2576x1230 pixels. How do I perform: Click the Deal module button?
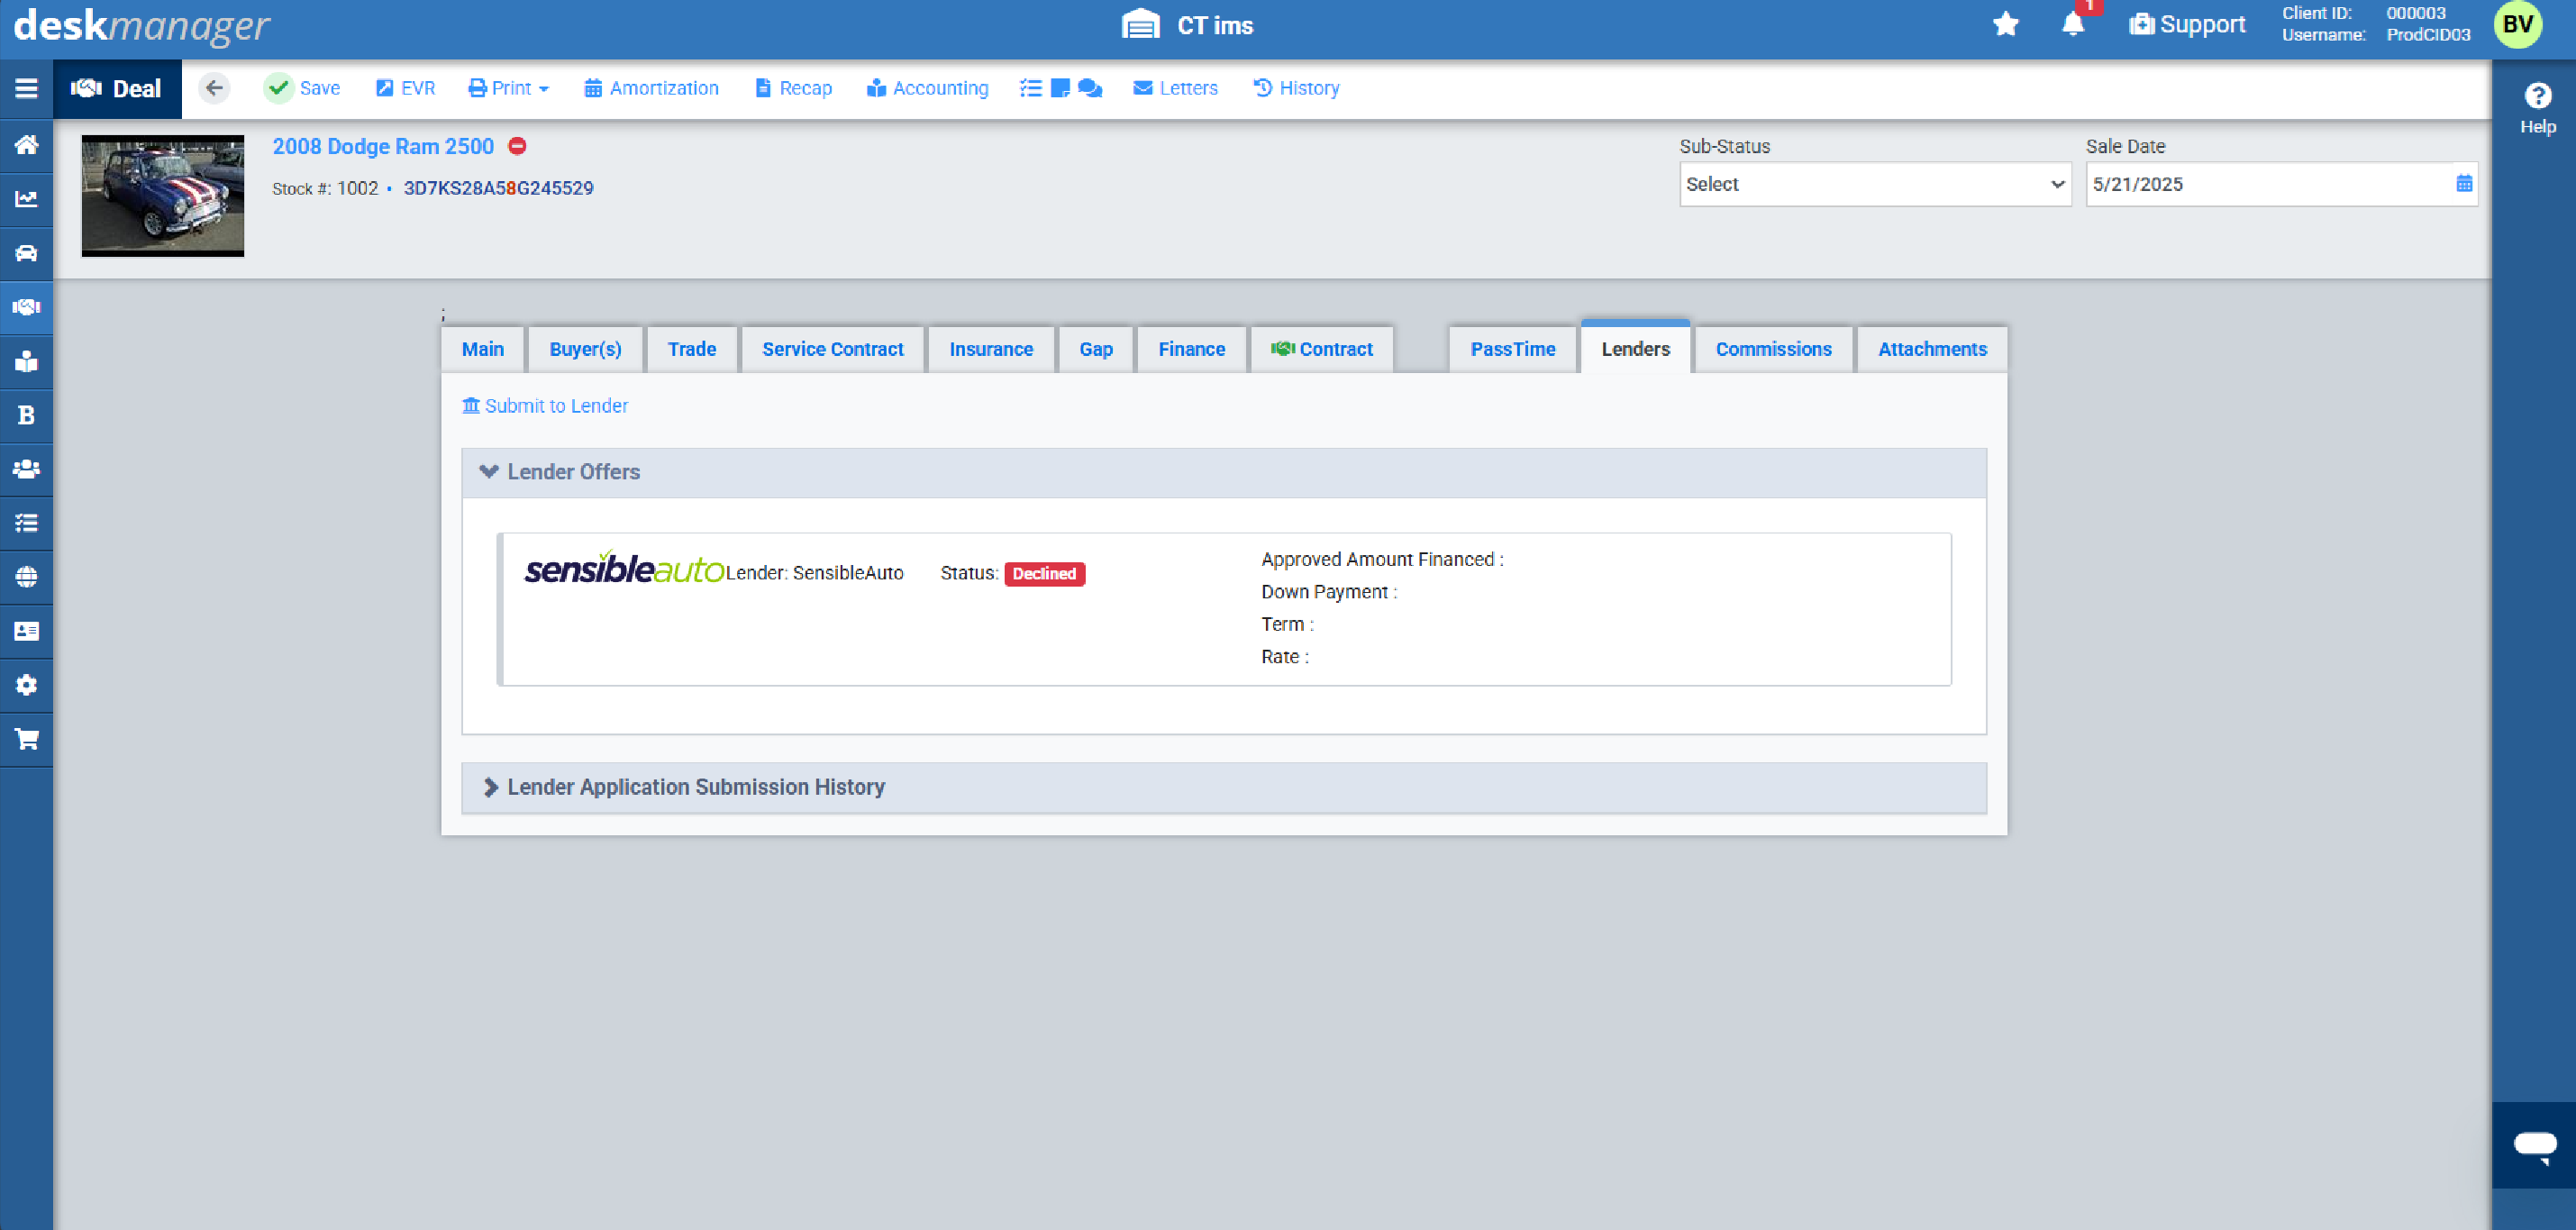click(x=117, y=88)
